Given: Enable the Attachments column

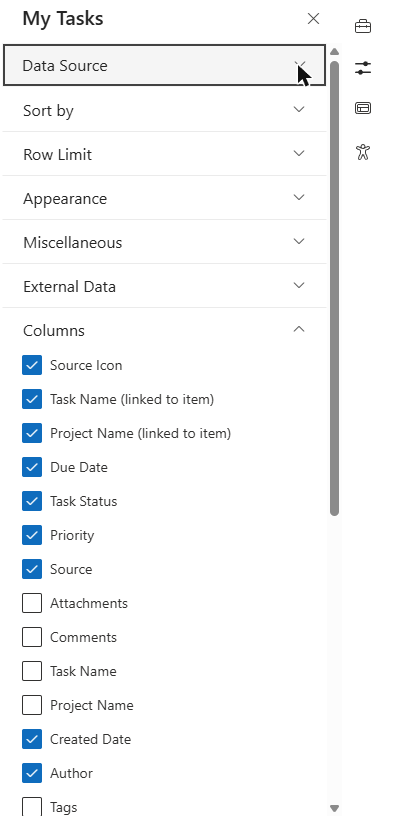Looking at the screenshot, I should tap(32, 603).
